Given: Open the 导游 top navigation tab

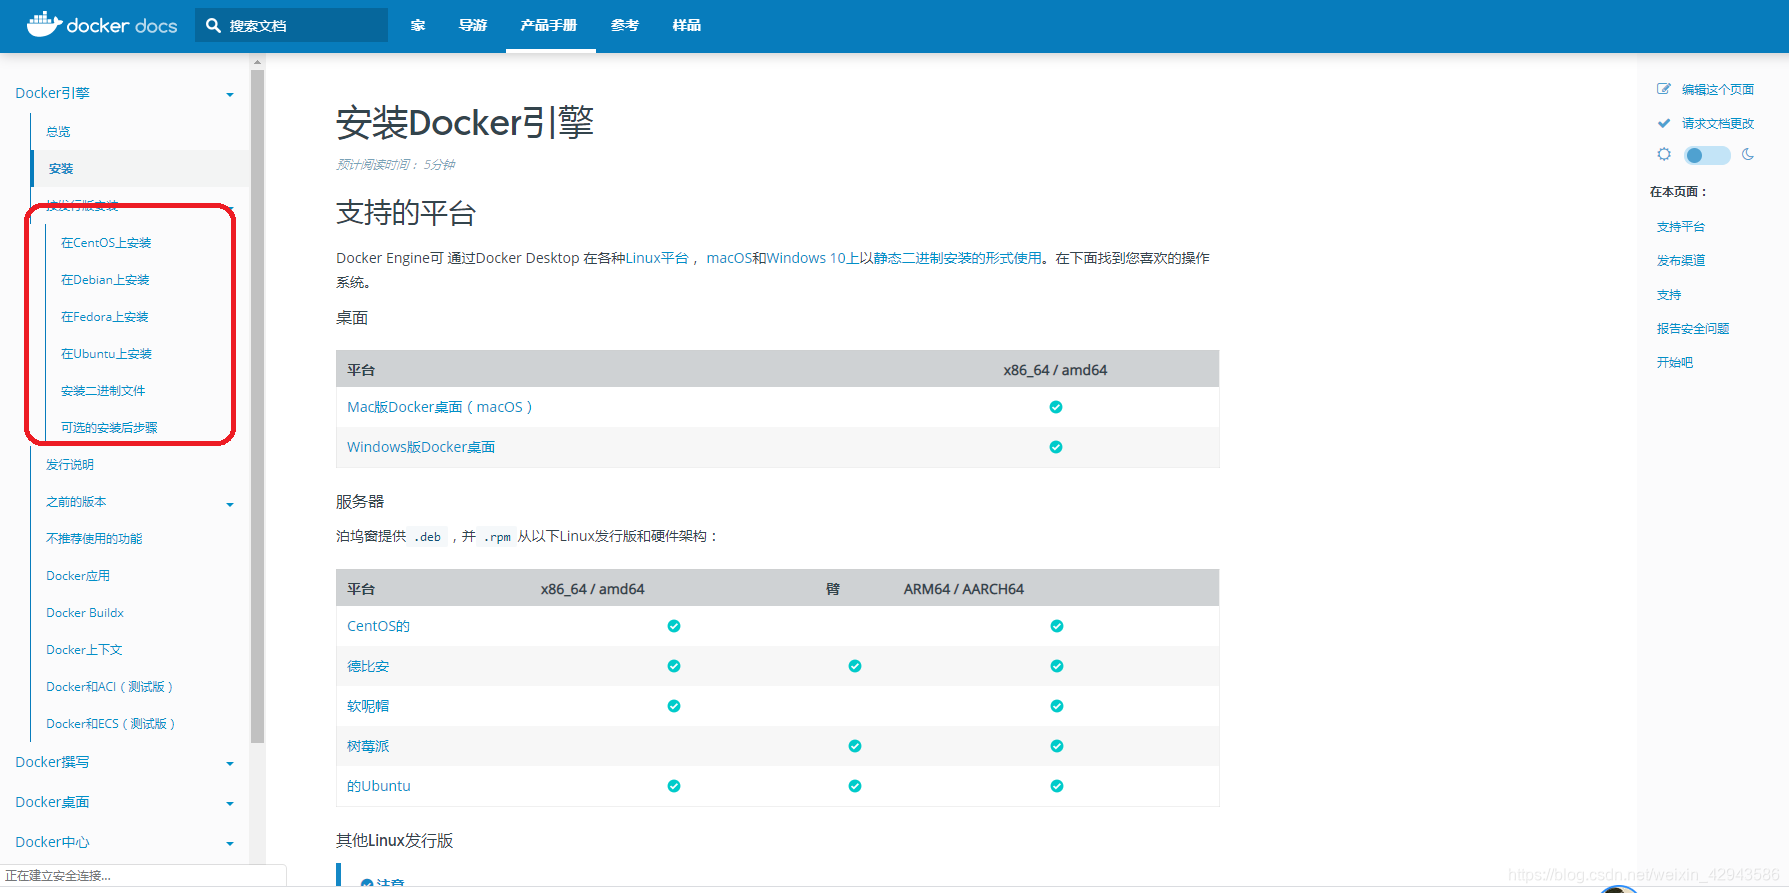Looking at the screenshot, I should (473, 26).
